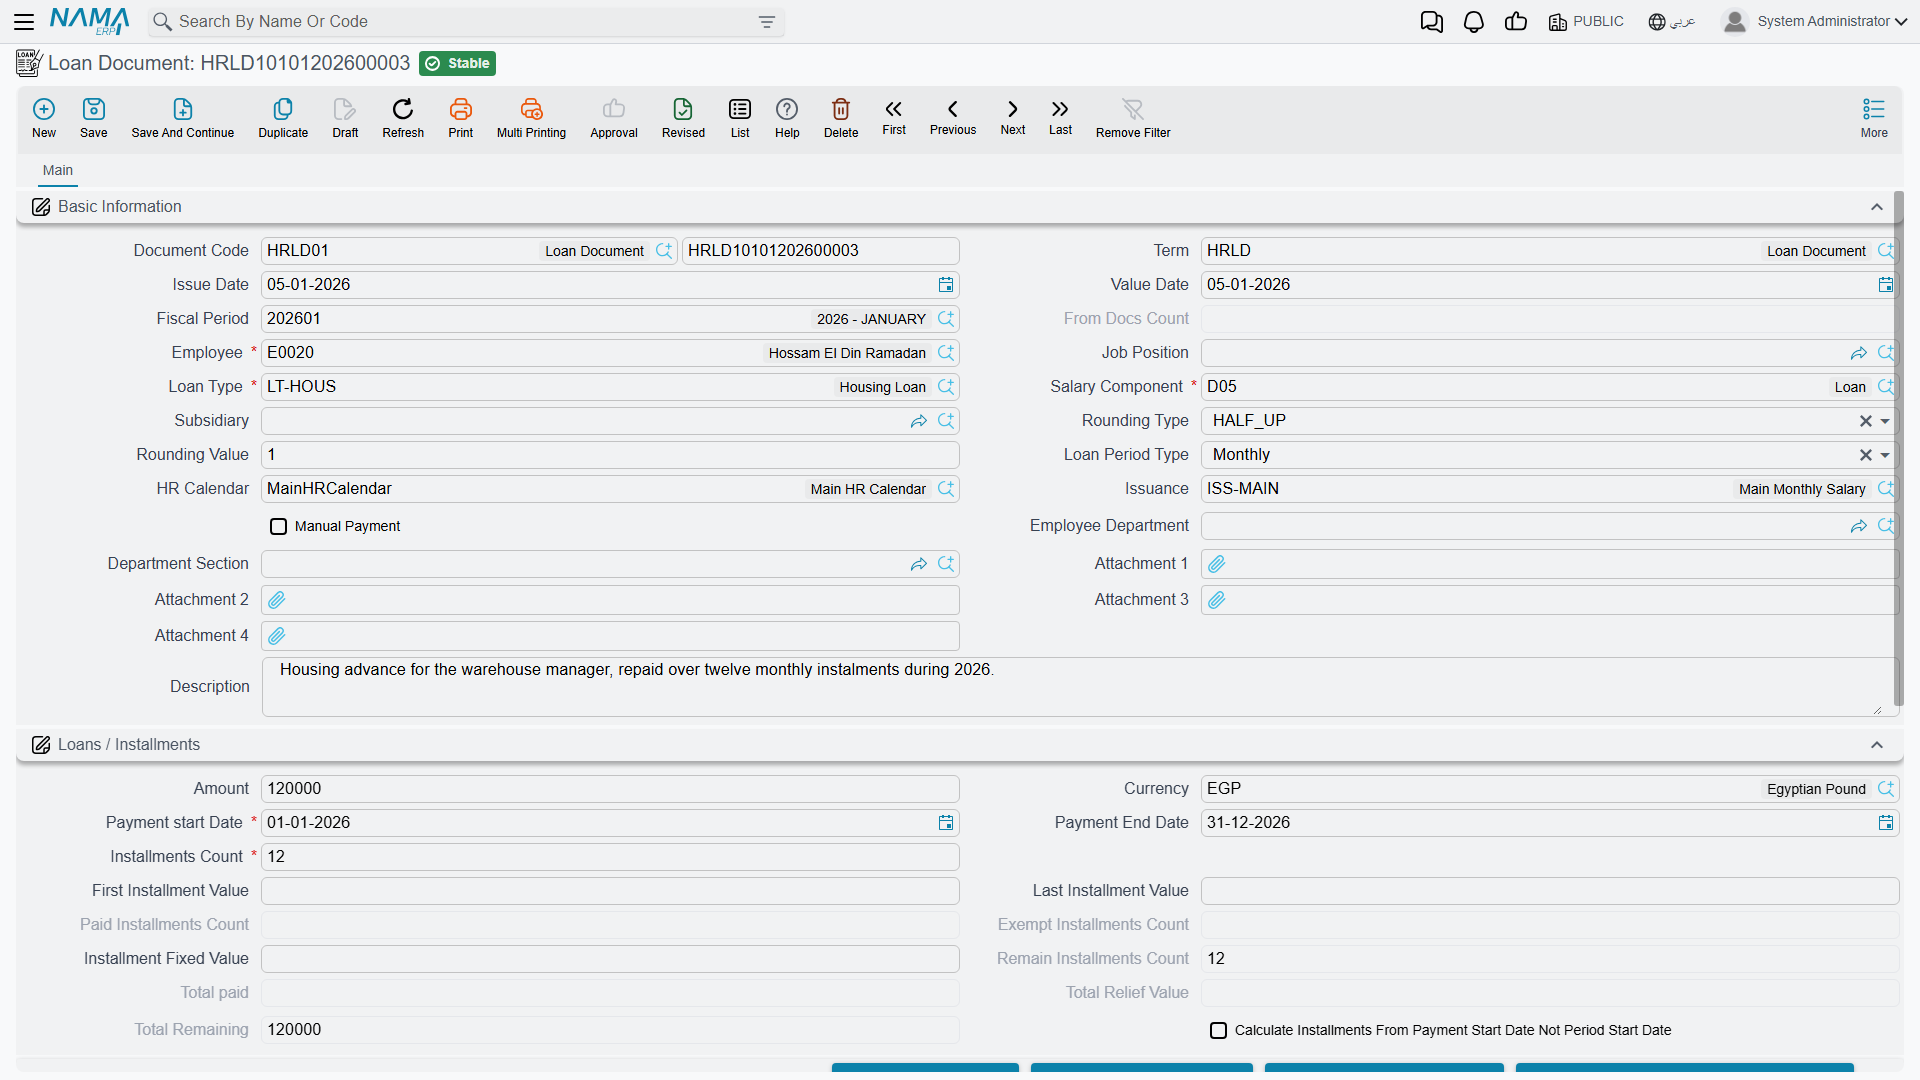Go to First record
Image resolution: width=1920 pixels, height=1080 pixels.
[x=894, y=116]
